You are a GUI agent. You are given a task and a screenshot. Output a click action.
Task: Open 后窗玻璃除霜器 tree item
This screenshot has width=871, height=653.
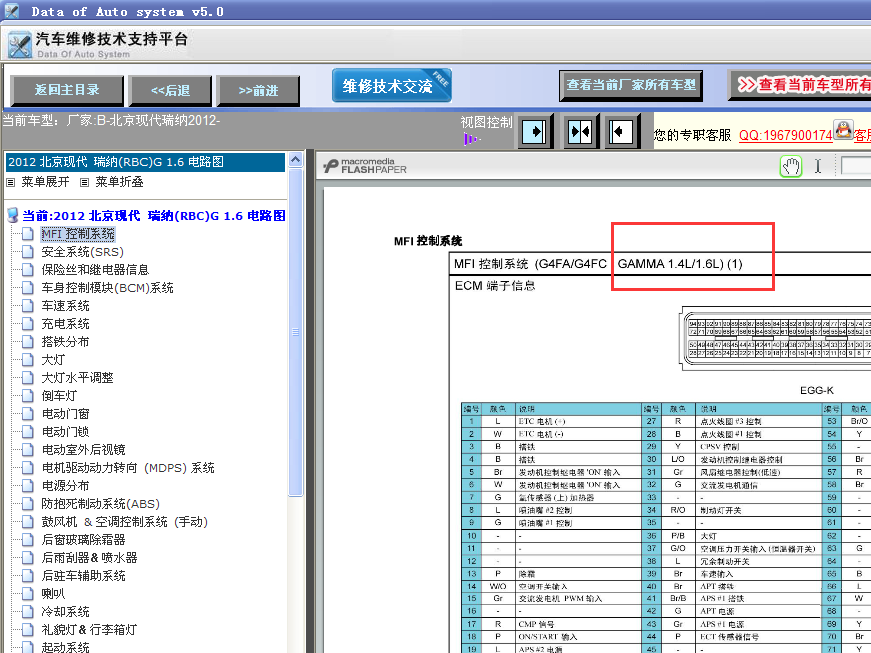tap(83, 540)
